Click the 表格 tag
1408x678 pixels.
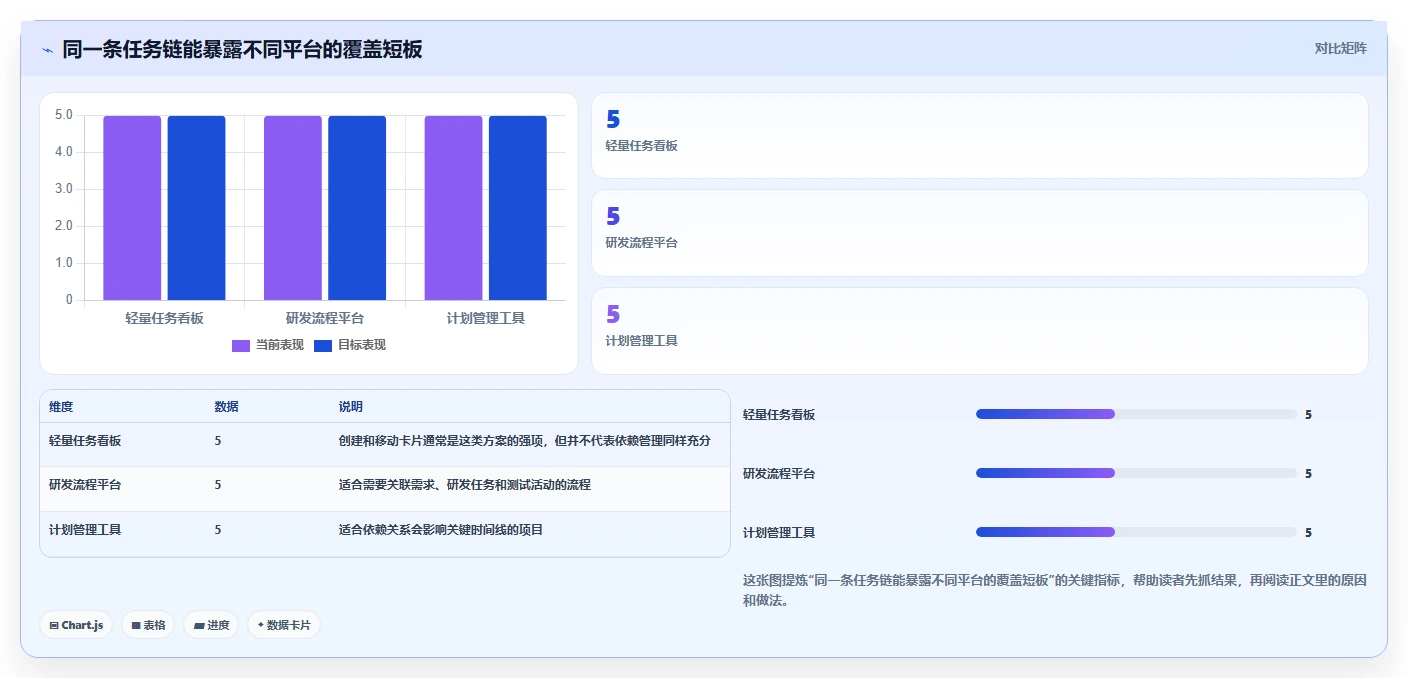click(148, 625)
